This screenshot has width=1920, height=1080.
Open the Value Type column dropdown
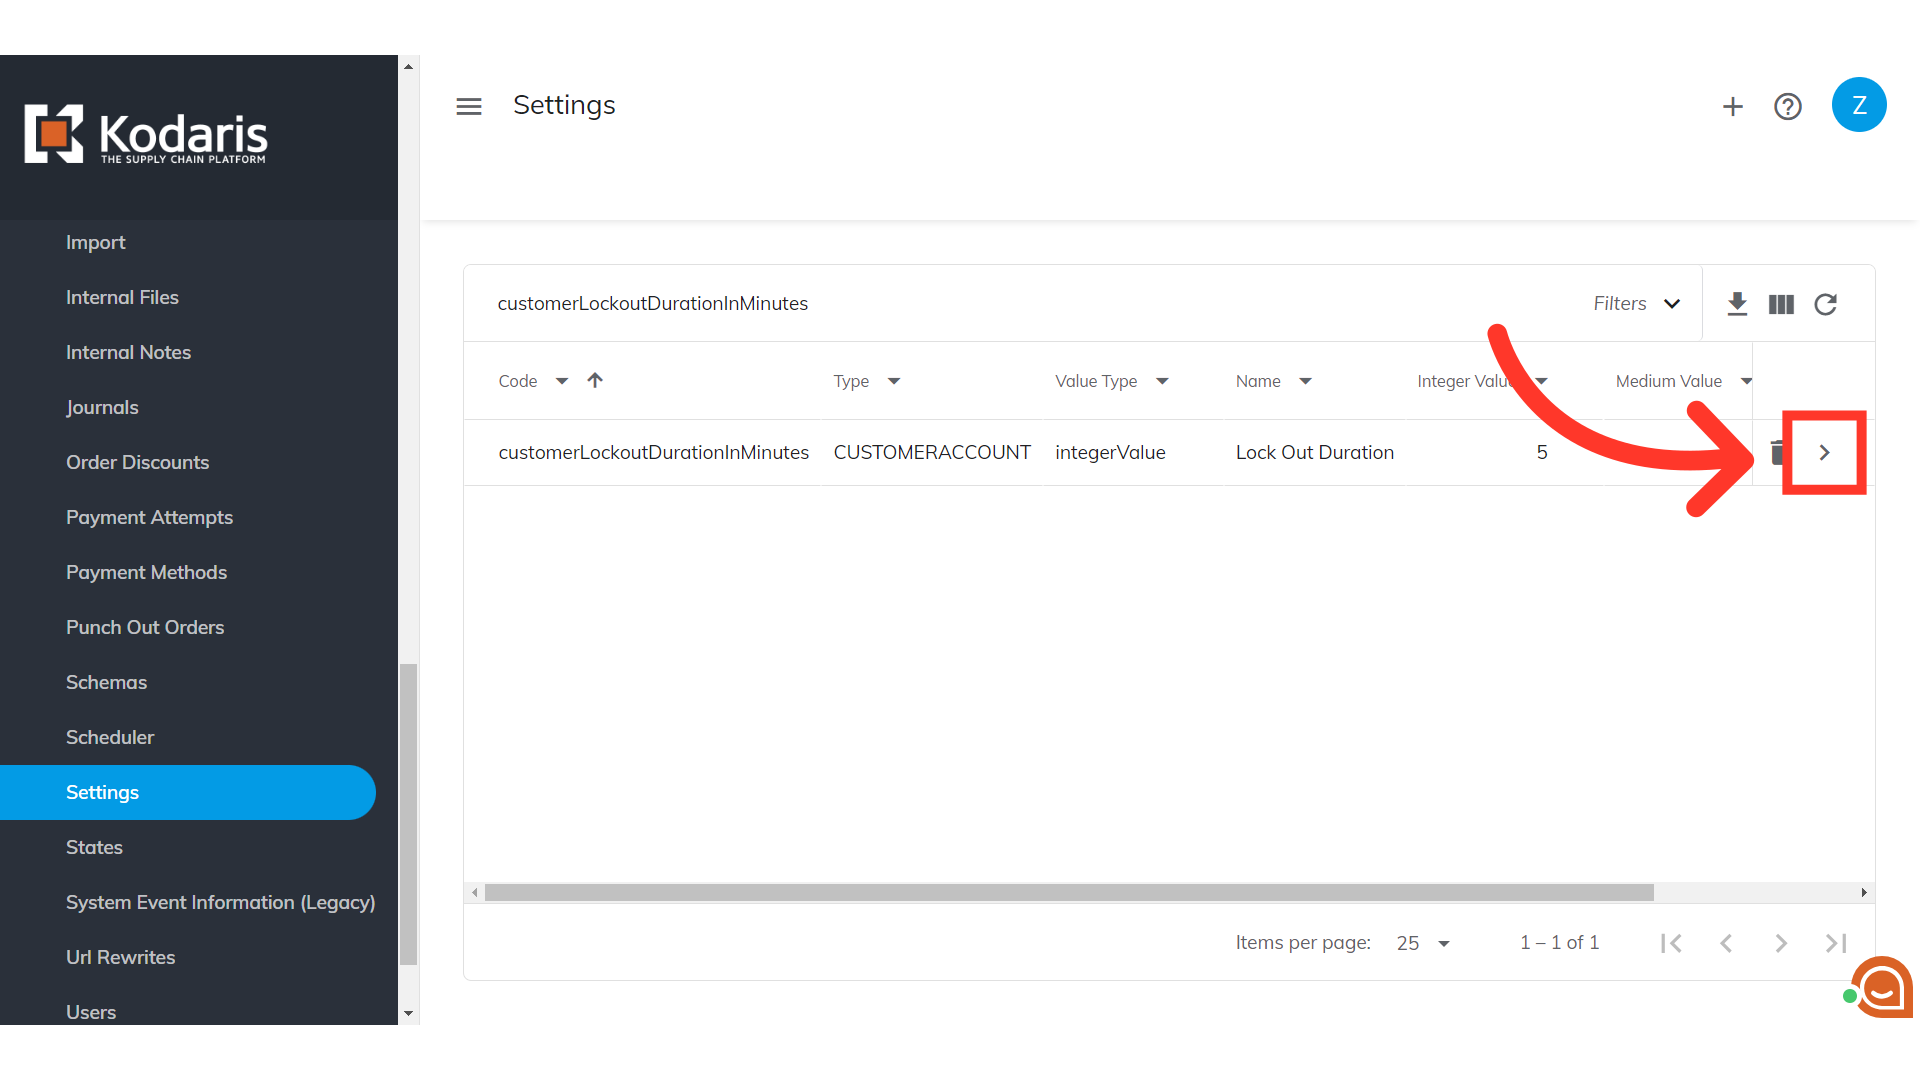pos(1162,381)
